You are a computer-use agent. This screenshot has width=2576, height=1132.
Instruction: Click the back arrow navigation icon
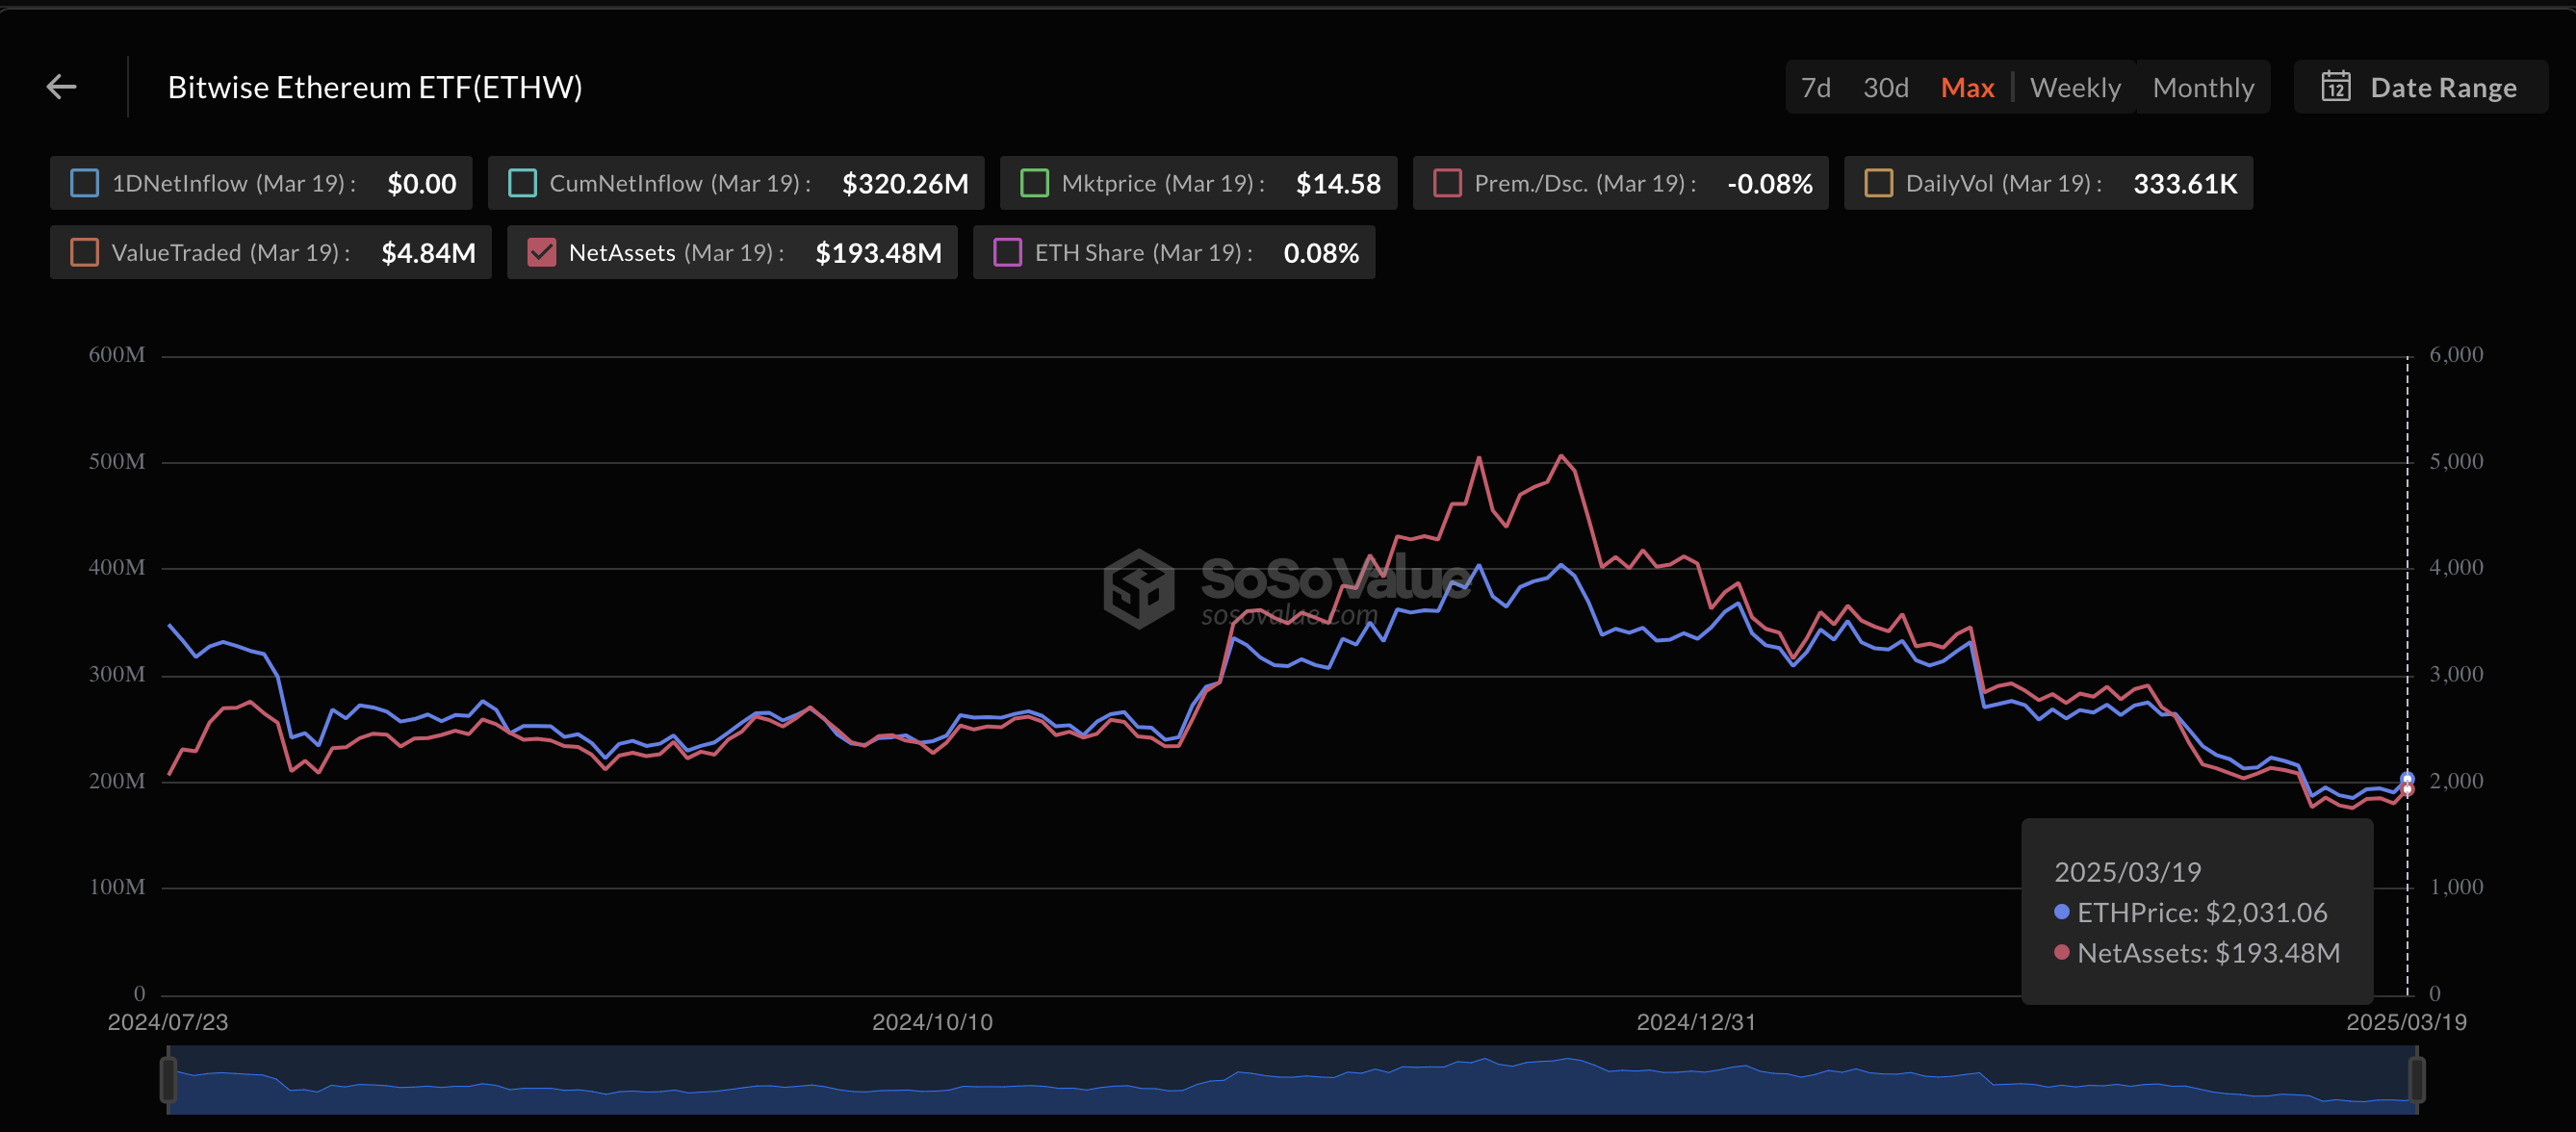pos(61,87)
